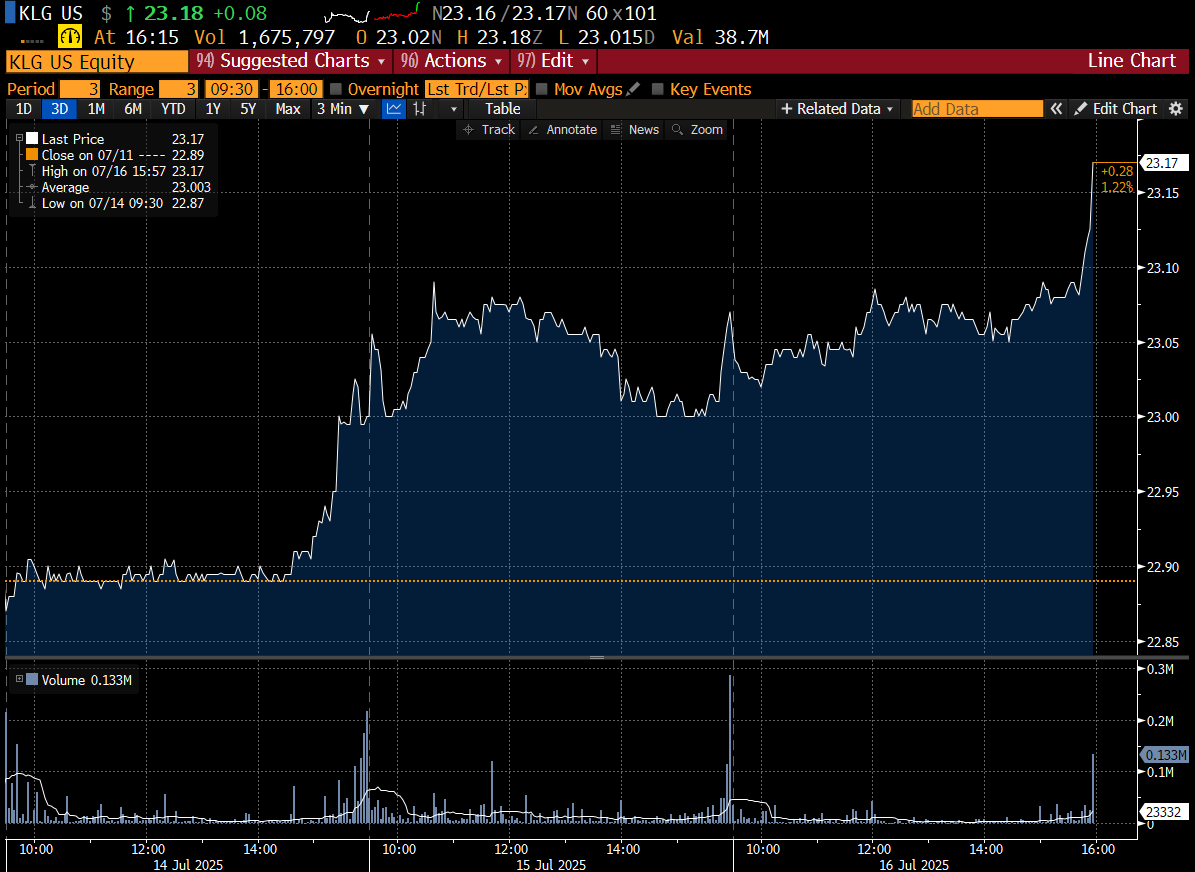This screenshot has height=872, width=1195.
Task: Open the 3 Min interval dropdown
Action: (x=343, y=109)
